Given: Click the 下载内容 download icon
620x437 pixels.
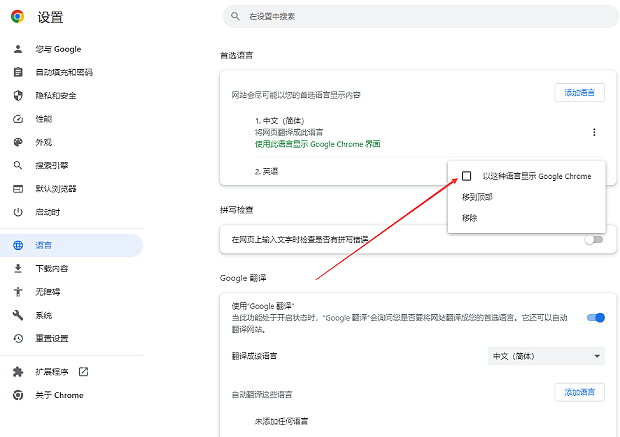Looking at the screenshot, I should click(x=18, y=268).
